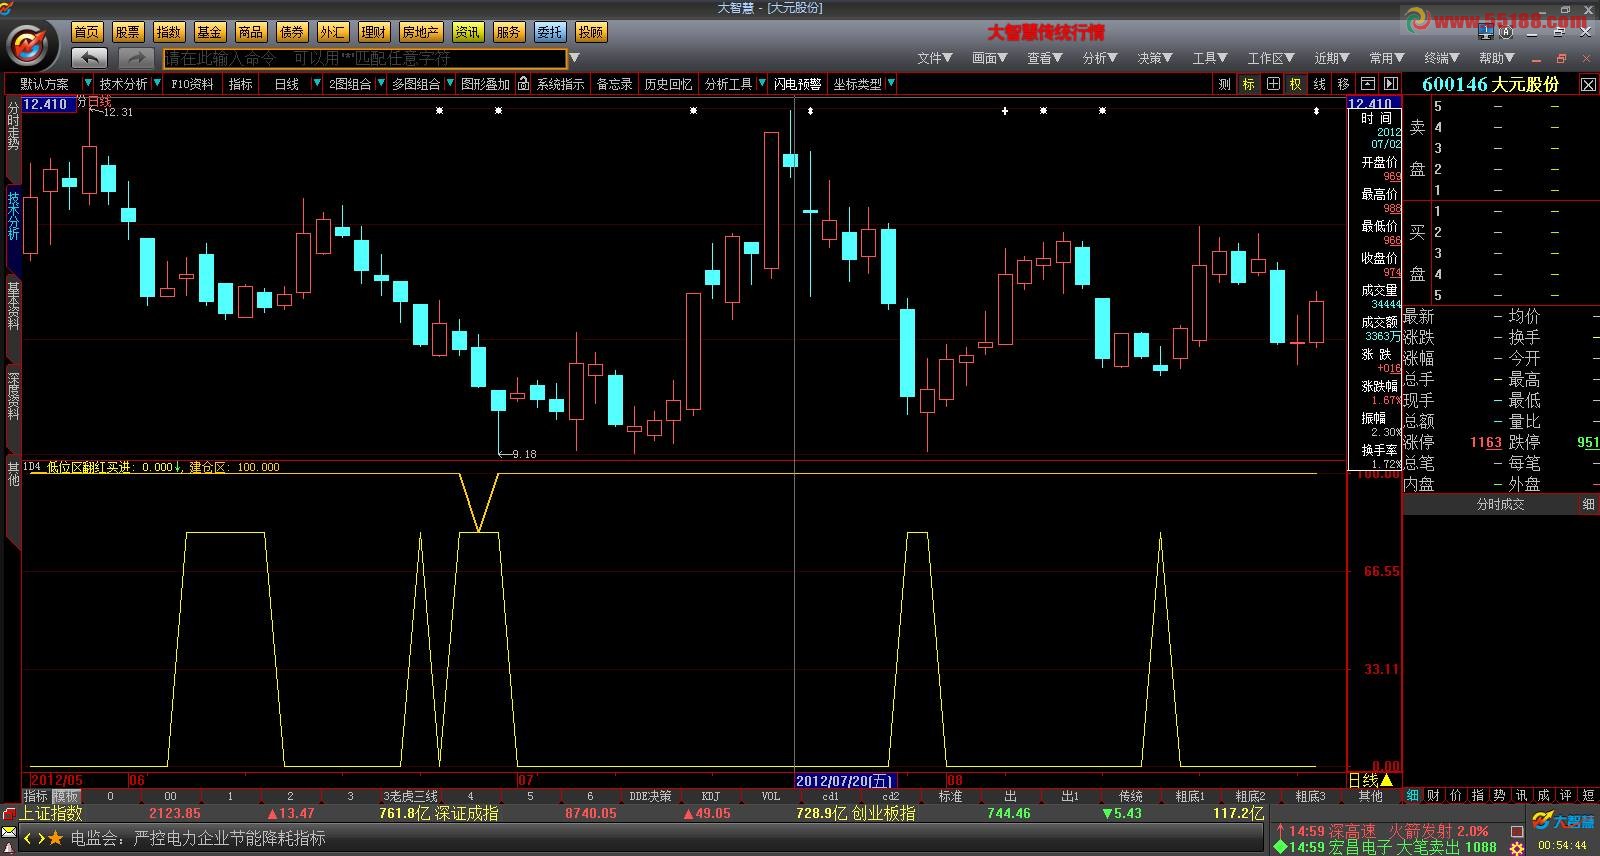
Task: Open the 画面 menu
Action: coord(989,58)
